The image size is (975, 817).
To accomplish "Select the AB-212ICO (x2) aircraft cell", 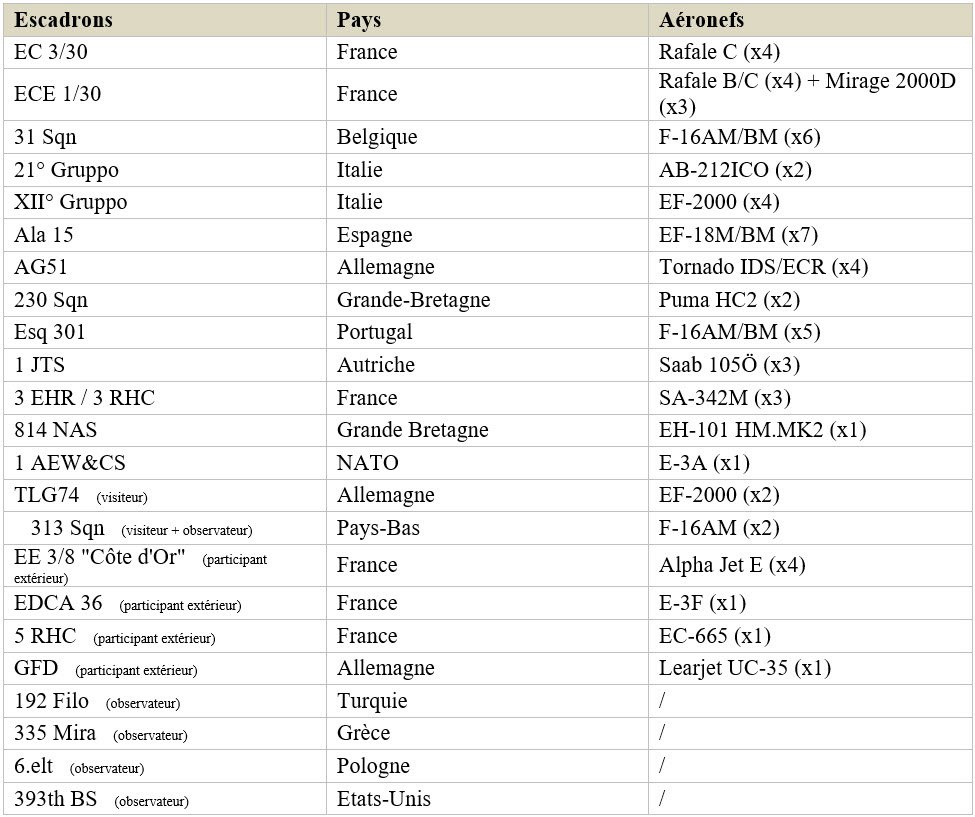I will tap(810, 170).
